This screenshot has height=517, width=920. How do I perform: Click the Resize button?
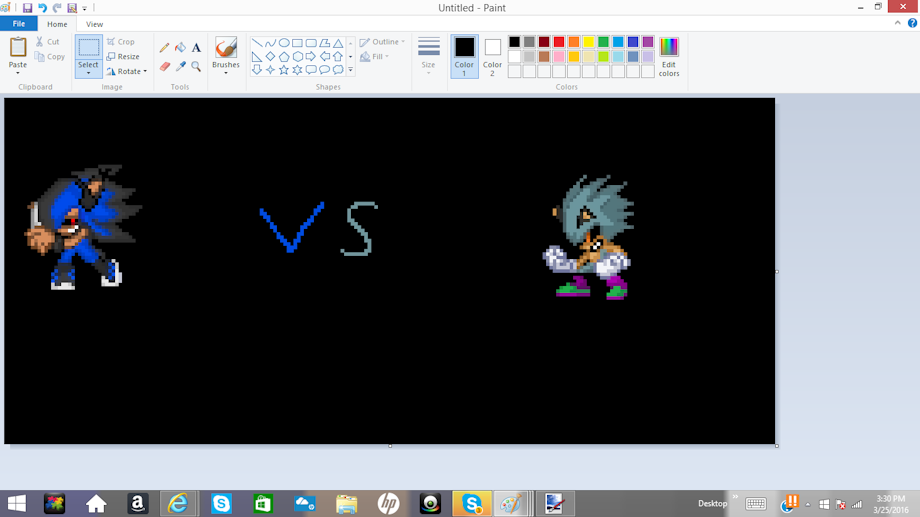coord(123,57)
